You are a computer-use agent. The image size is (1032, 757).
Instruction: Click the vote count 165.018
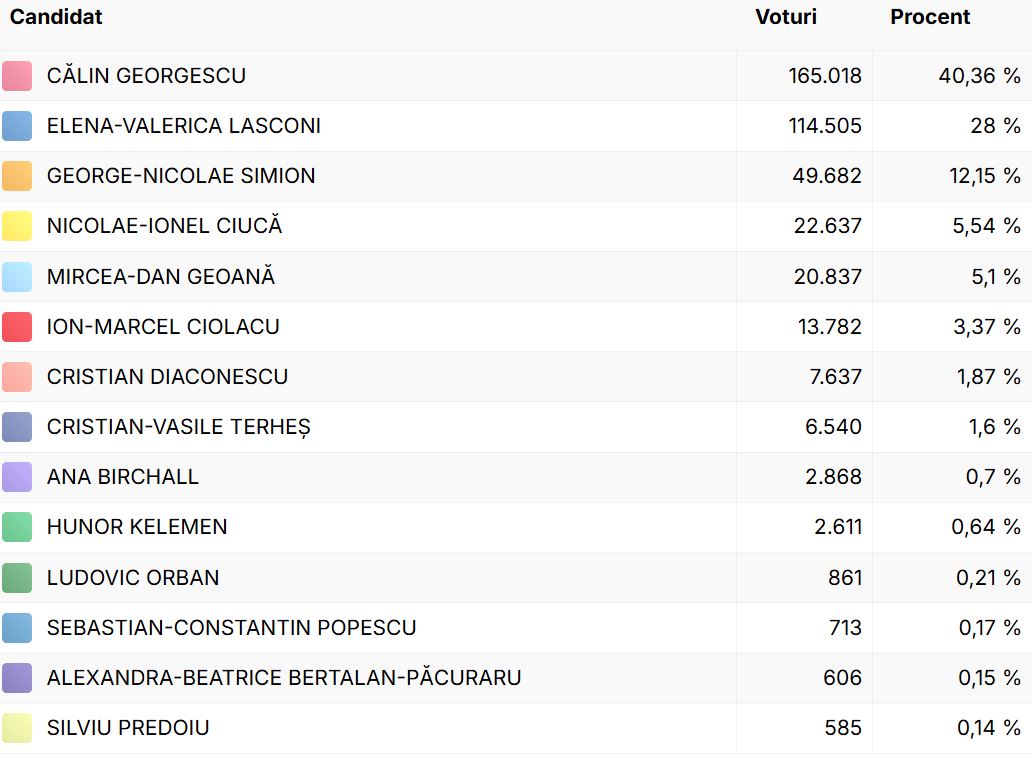pos(825,76)
